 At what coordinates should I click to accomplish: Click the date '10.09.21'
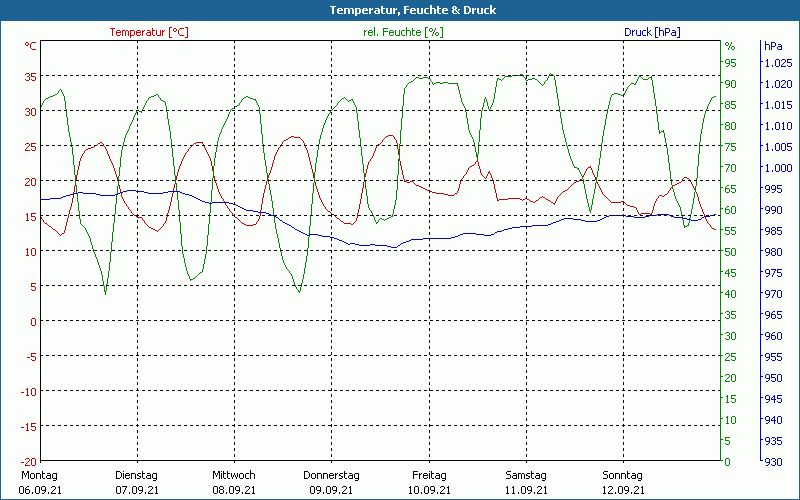click(429, 490)
